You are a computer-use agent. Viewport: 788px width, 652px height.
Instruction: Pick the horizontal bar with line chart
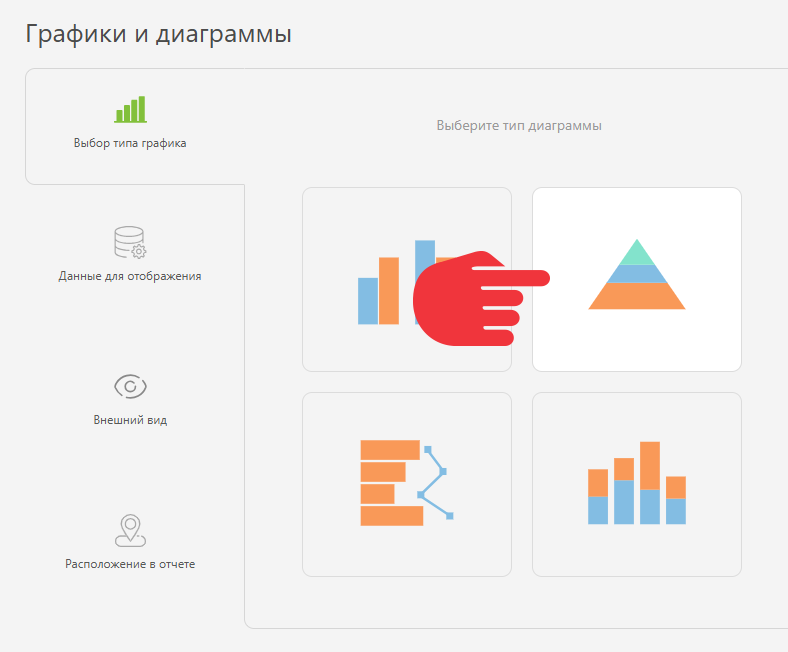(407, 484)
